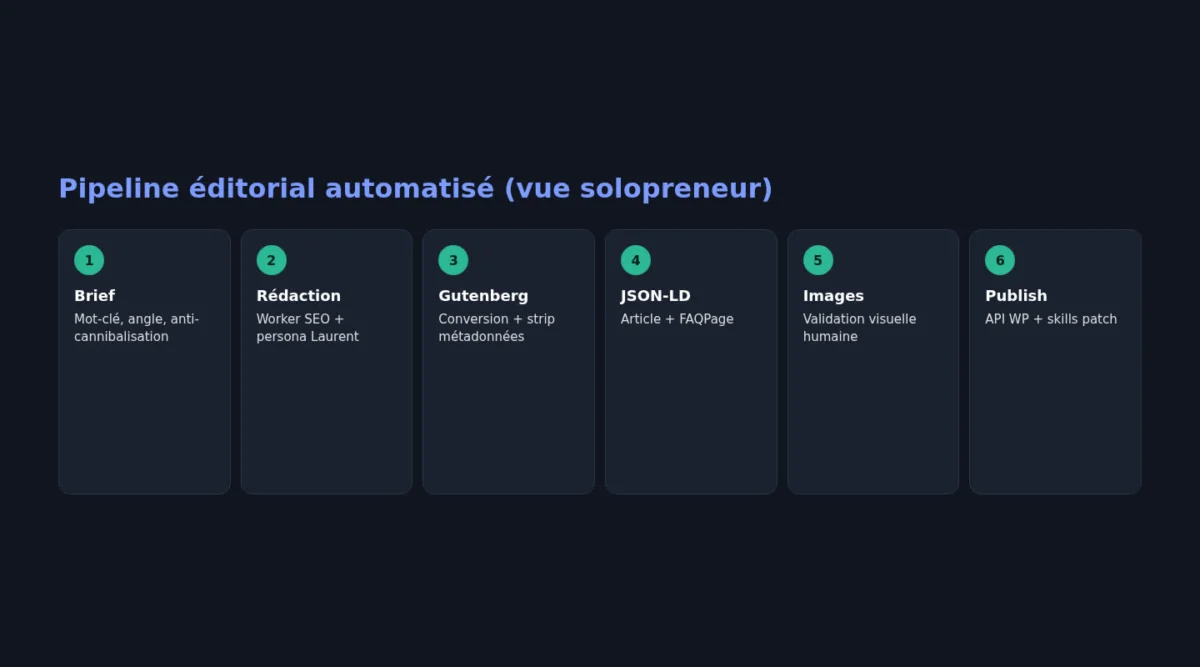Select the Rédaction card title
The image size is (1200, 667).
tap(299, 296)
